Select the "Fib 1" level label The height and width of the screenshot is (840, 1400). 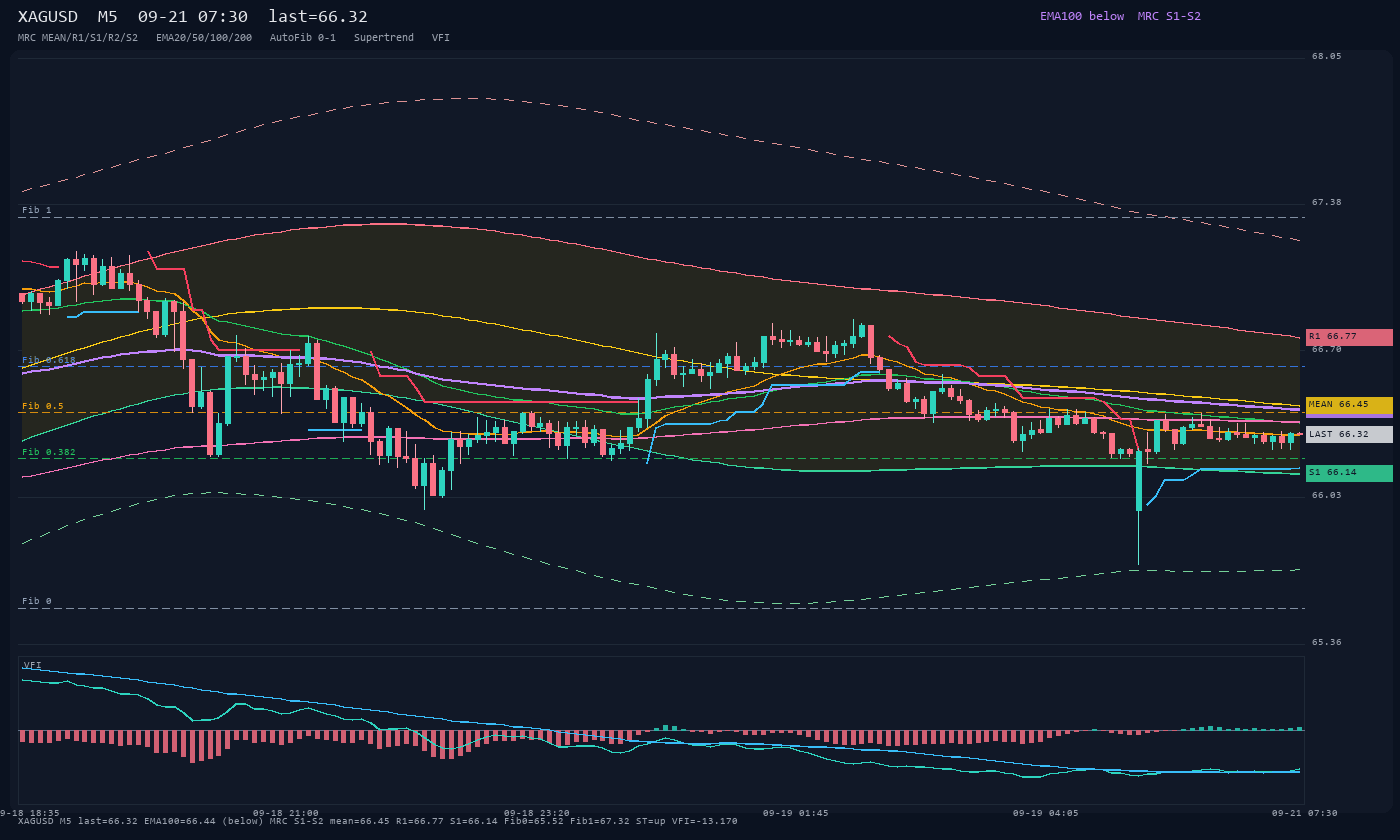[37, 210]
